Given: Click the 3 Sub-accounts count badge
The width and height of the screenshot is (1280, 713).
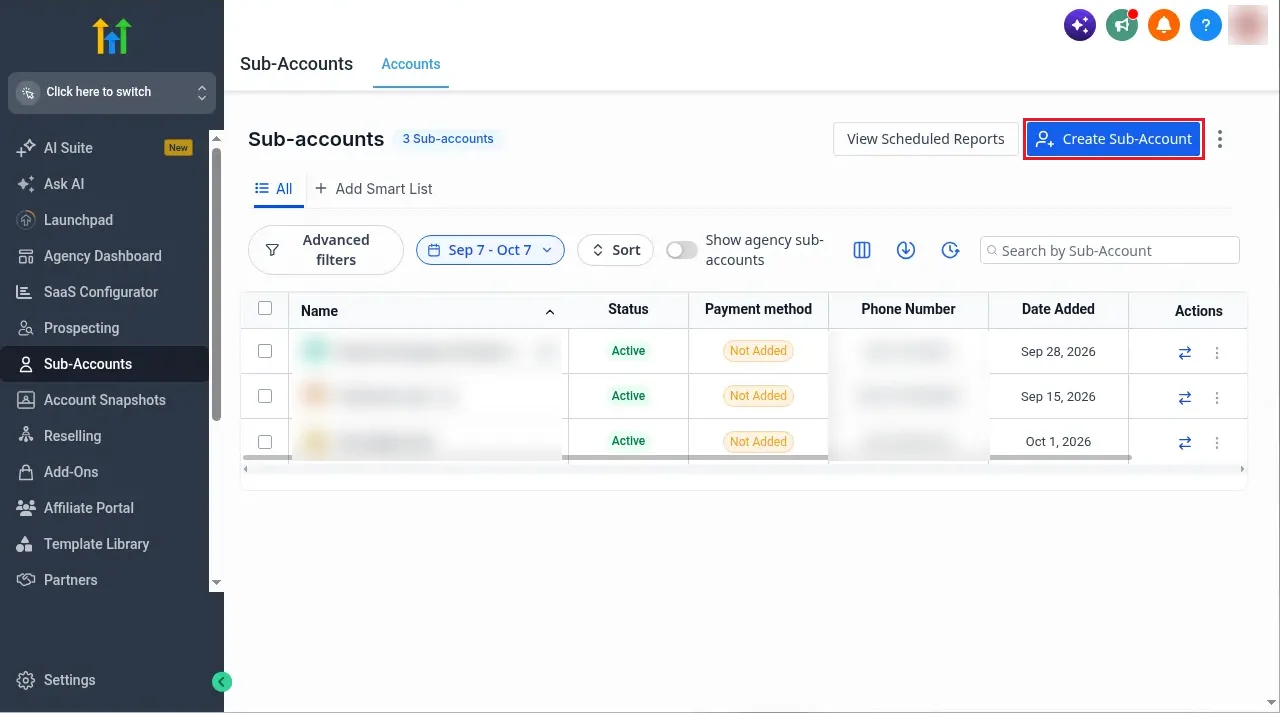Looking at the screenshot, I should (x=448, y=139).
